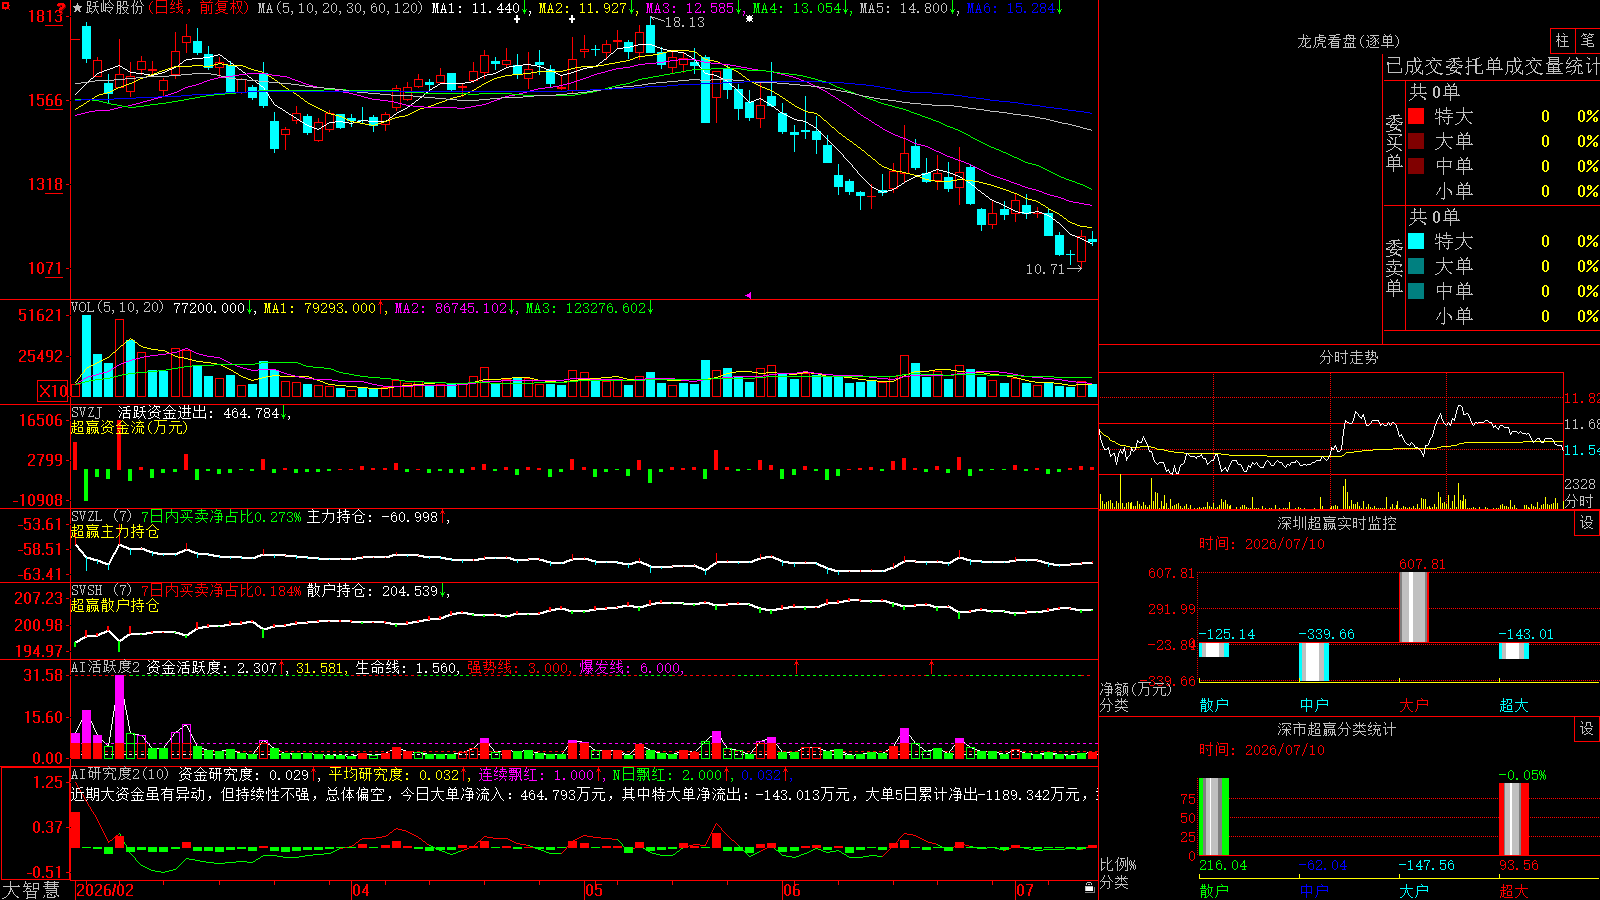Click the 笔 (tick) view button
This screenshot has height=900, width=1600.
coord(1587,40)
